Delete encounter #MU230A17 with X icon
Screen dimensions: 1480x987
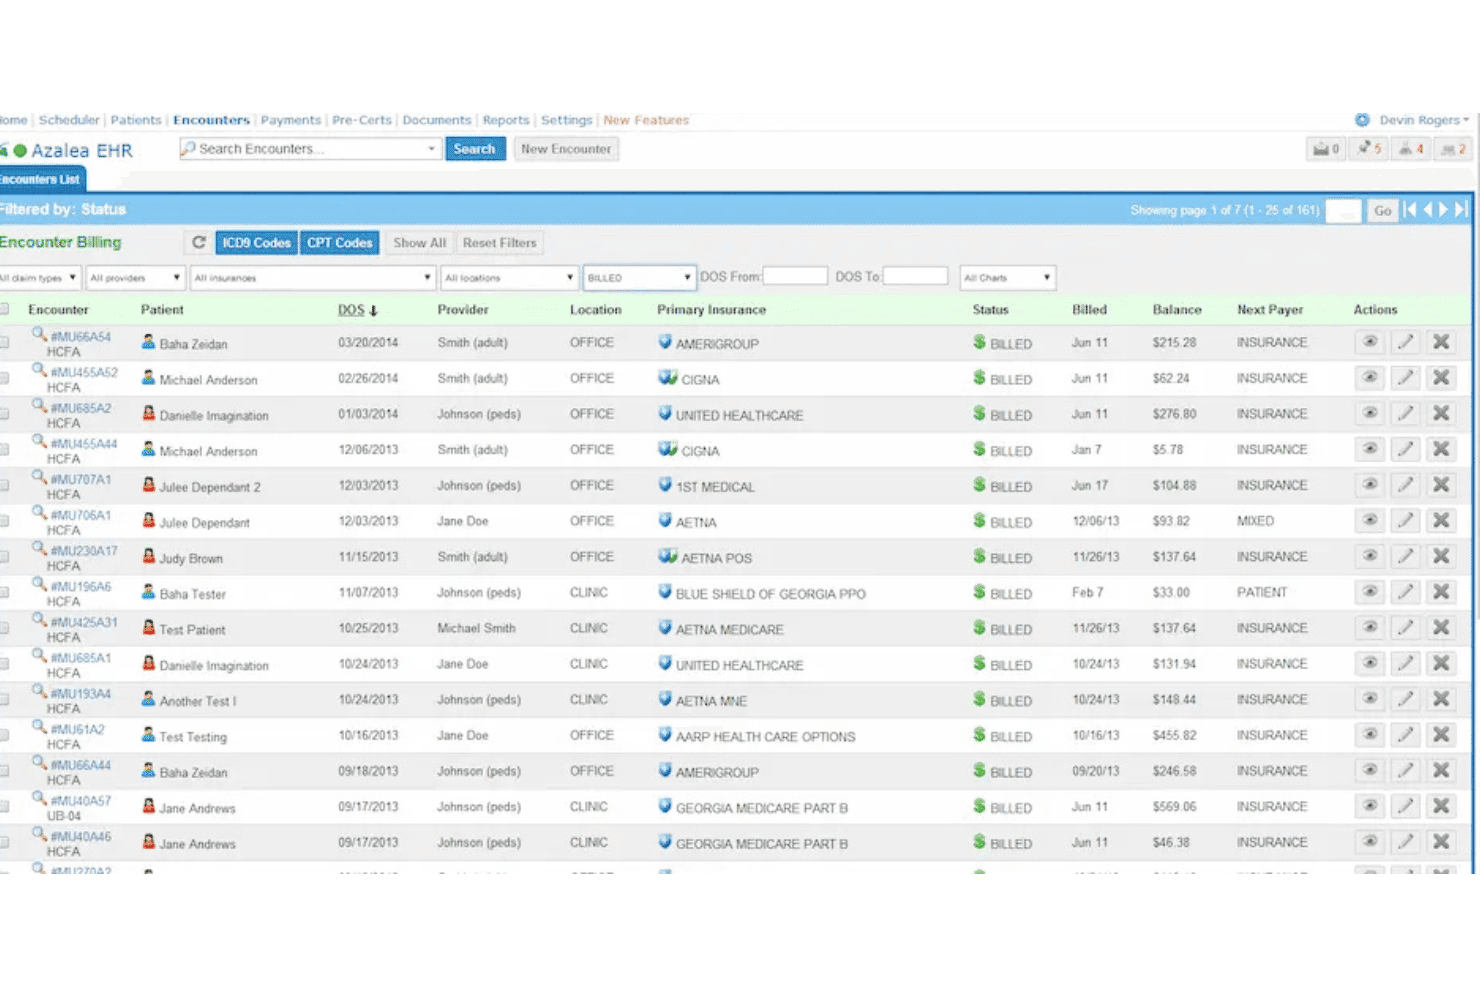1441,556
